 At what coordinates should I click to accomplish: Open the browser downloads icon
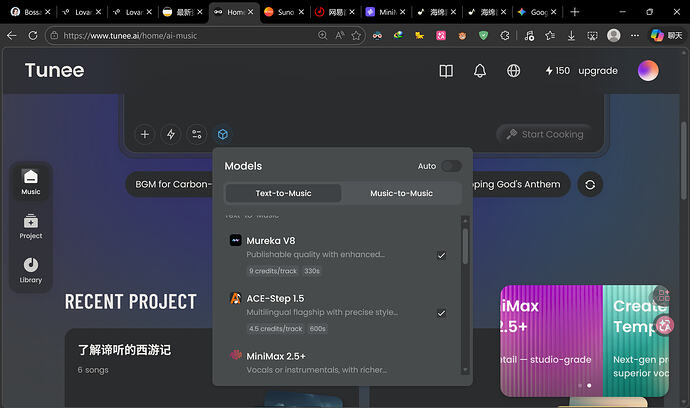click(x=571, y=36)
